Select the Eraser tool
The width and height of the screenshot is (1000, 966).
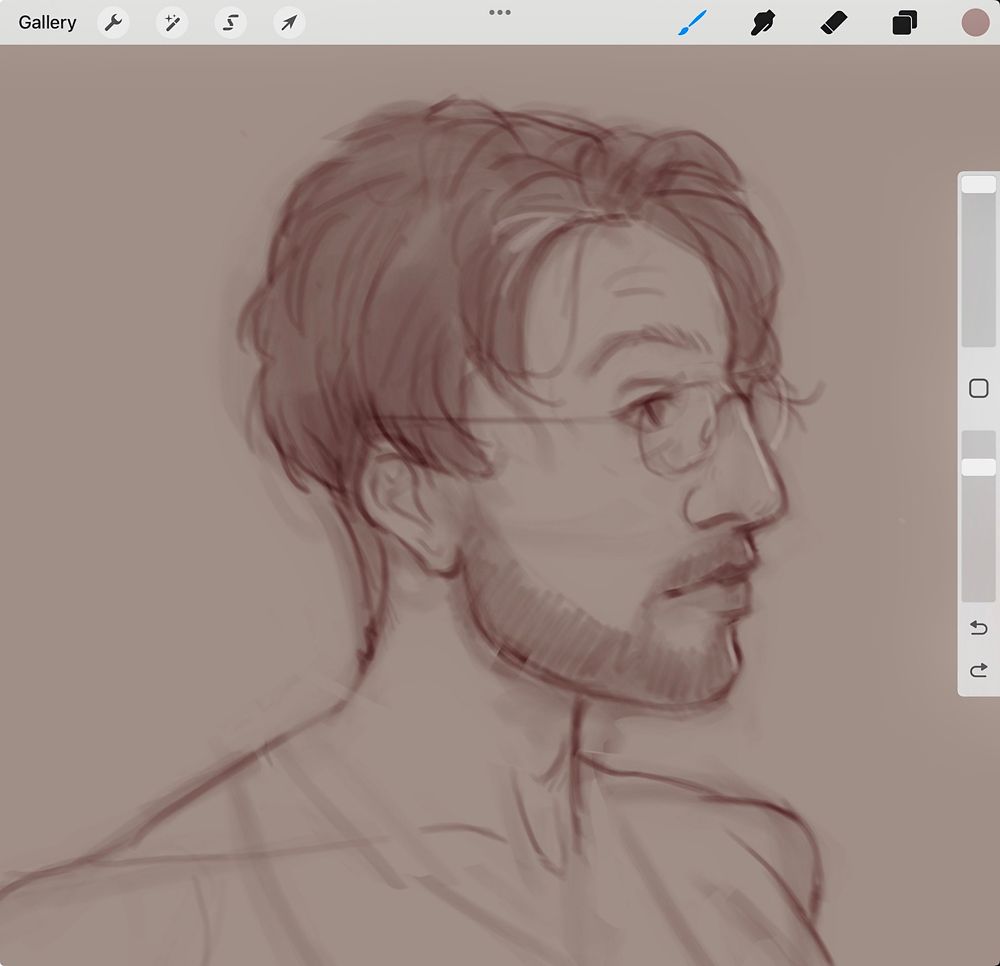tap(834, 22)
